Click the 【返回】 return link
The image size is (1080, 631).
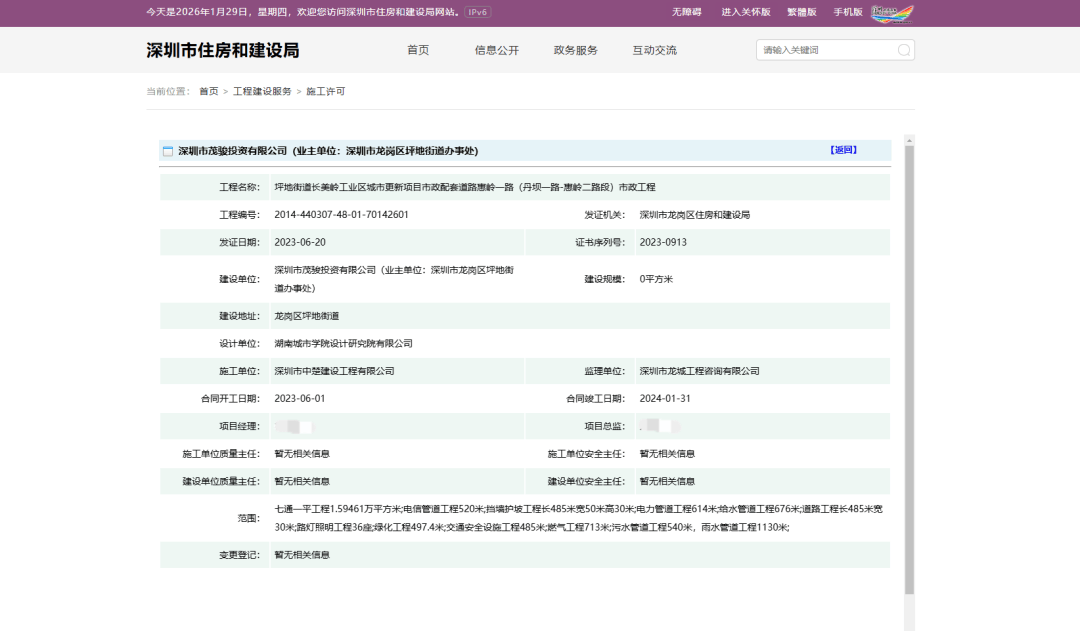pyautogui.click(x=843, y=150)
